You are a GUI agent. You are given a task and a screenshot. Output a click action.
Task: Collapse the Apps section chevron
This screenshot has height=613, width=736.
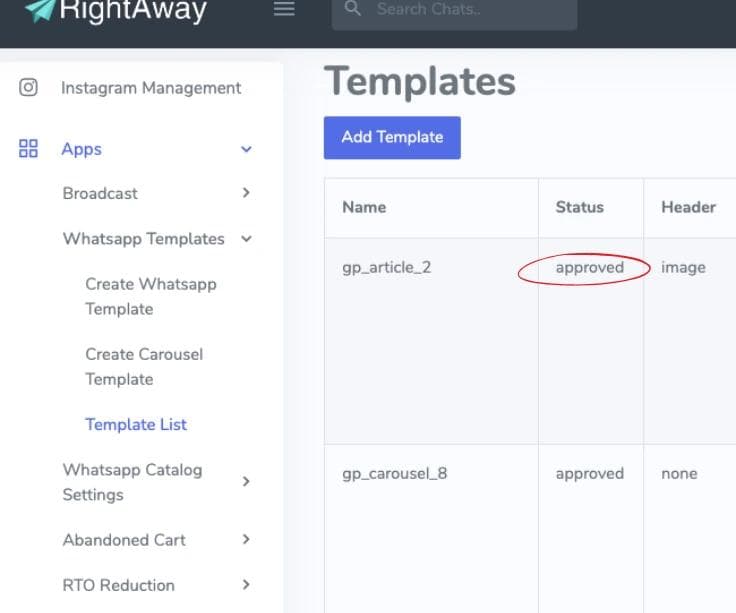pos(246,150)
